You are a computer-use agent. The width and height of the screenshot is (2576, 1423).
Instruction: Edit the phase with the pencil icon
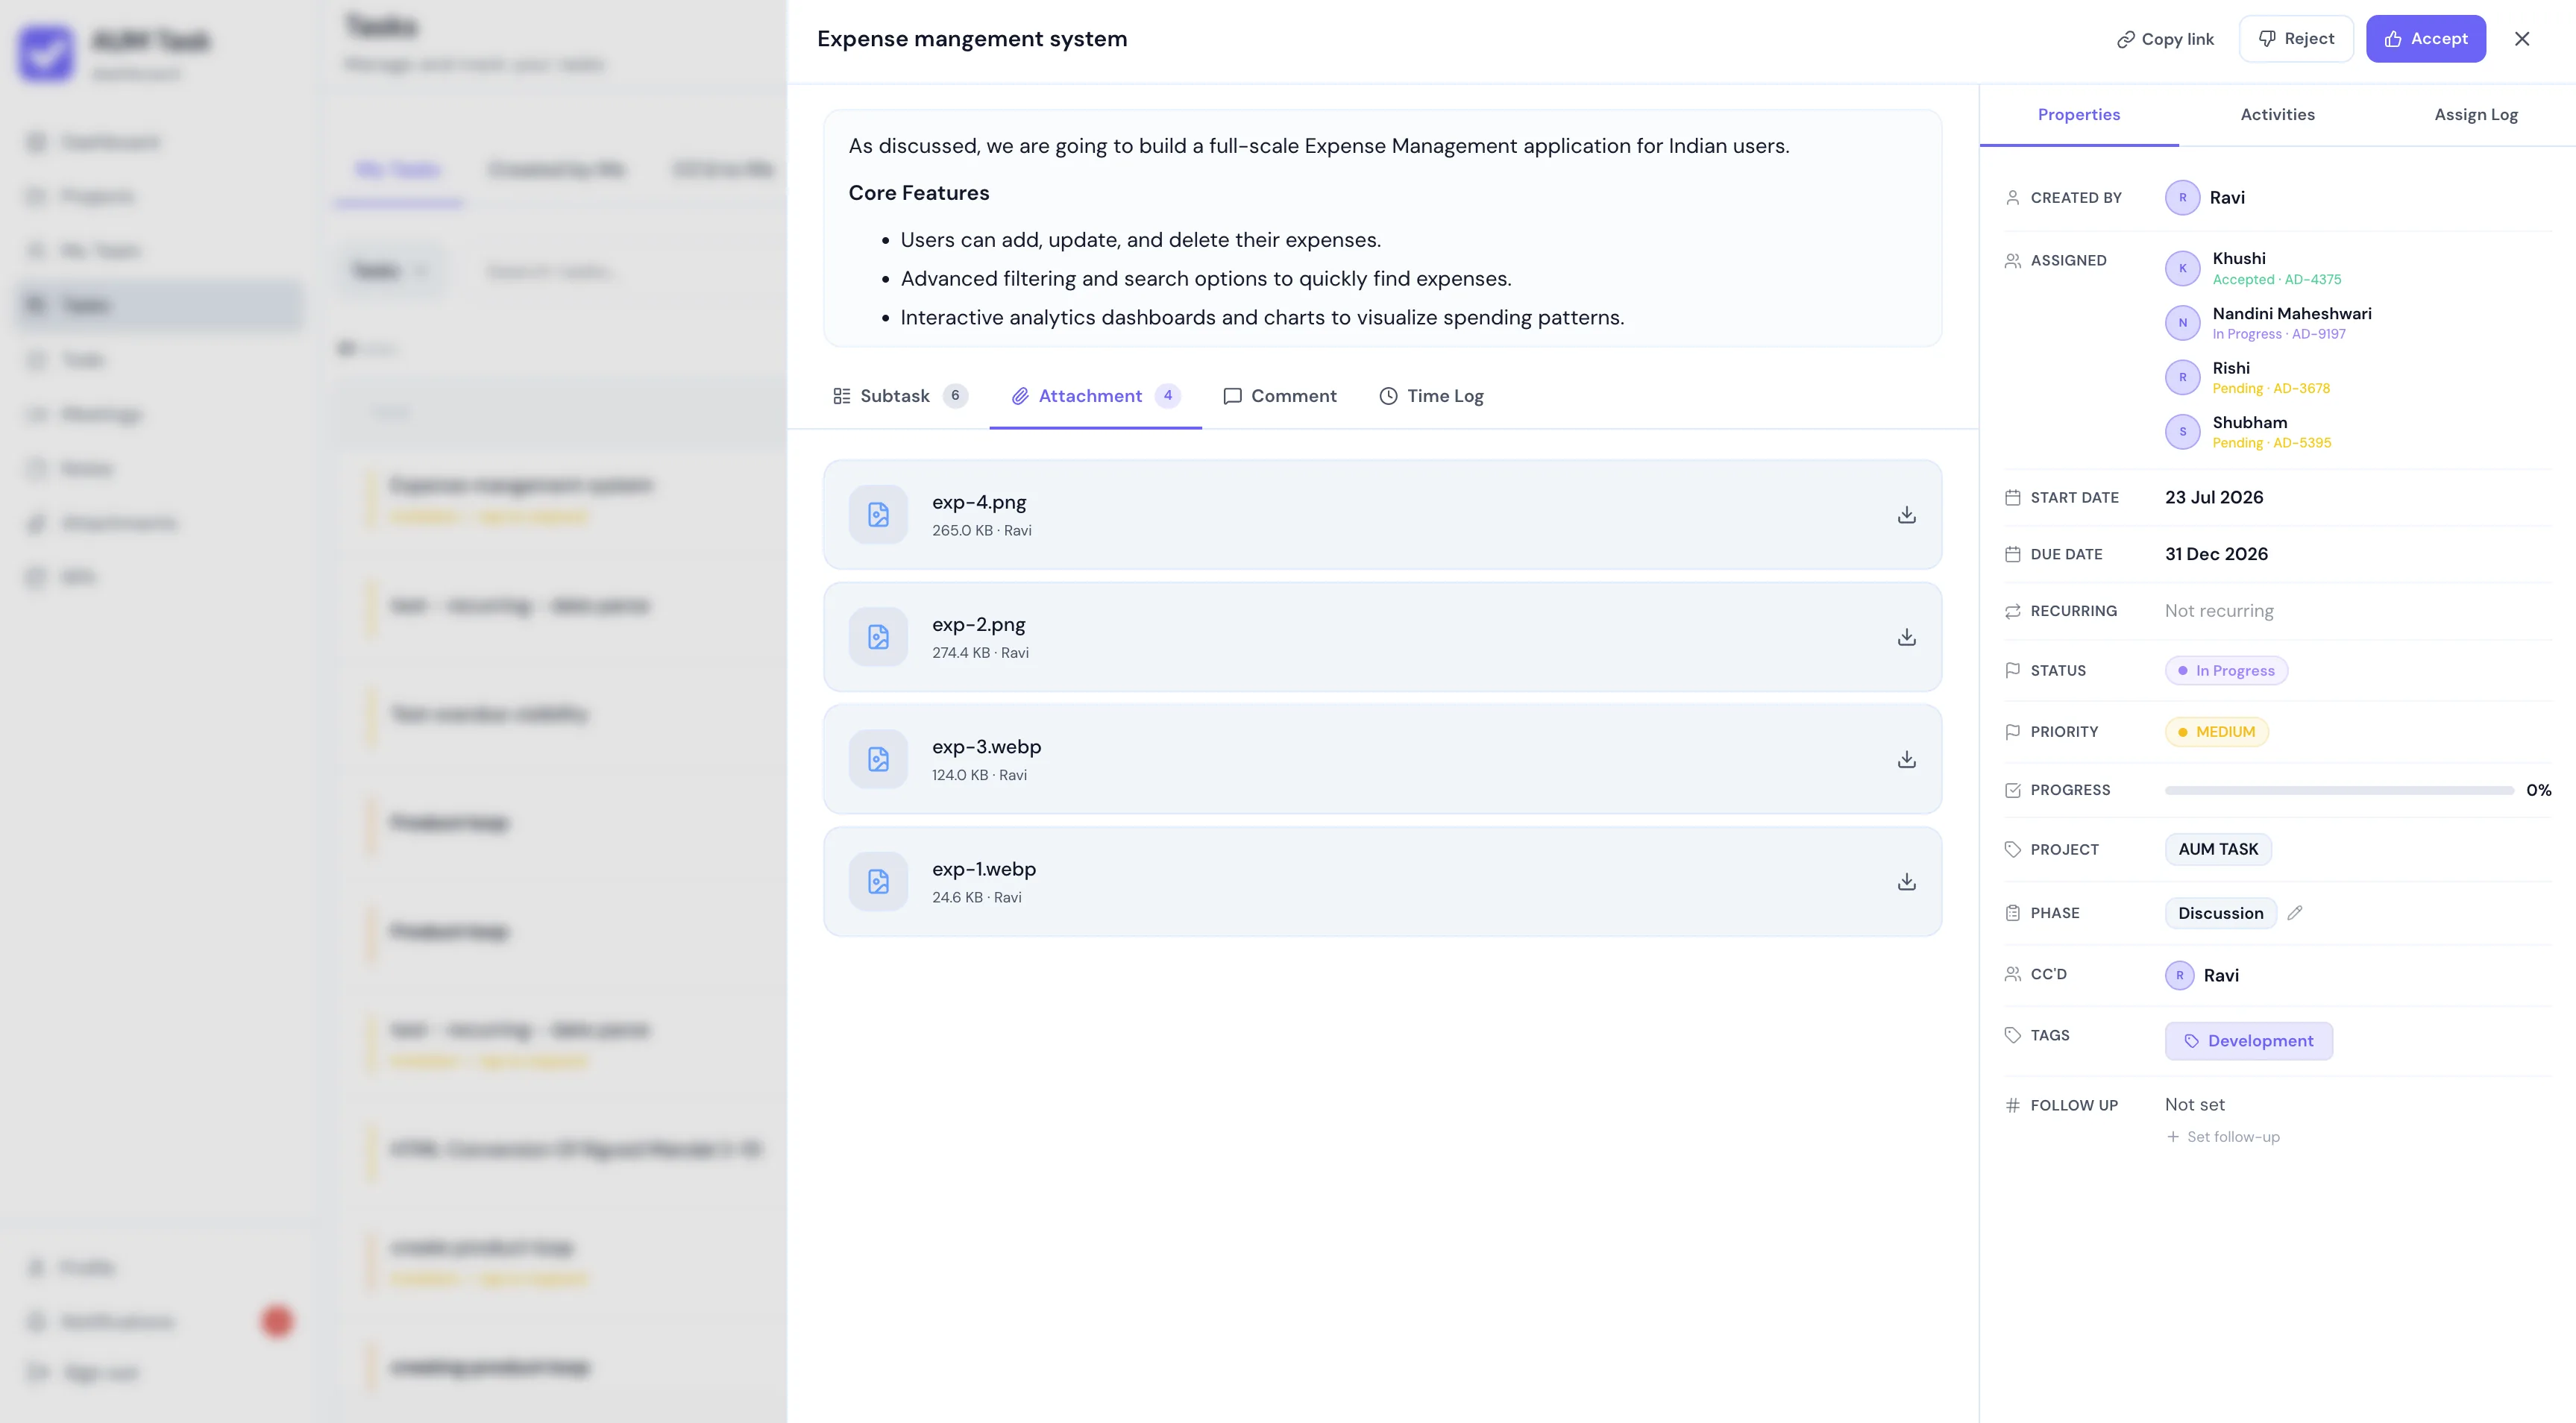tap(2295, 913)
